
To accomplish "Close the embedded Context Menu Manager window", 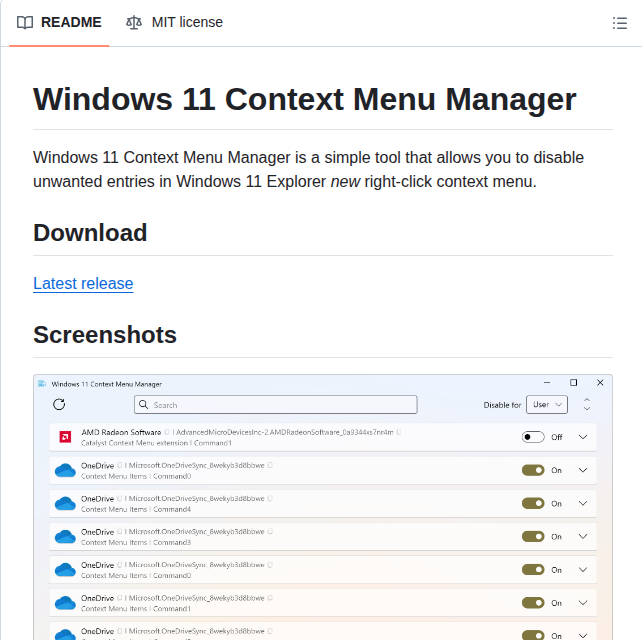I will pyautogui.click(x=600, y=382).
